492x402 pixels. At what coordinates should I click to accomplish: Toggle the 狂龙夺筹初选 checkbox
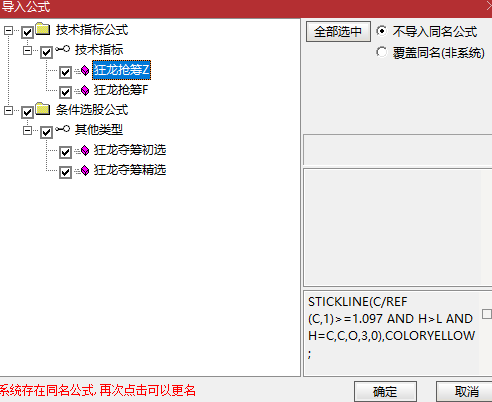(x=65, y=152)
